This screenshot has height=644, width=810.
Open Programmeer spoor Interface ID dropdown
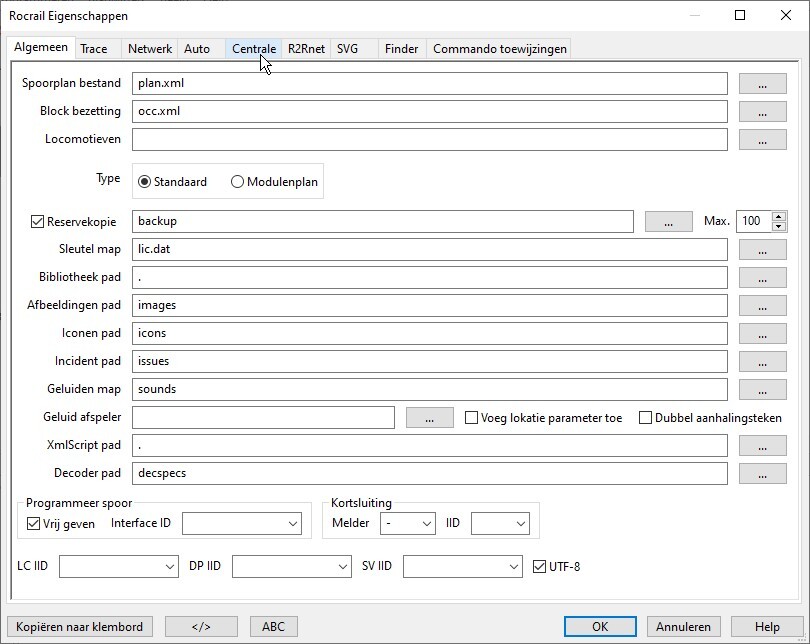click(242, 524)
